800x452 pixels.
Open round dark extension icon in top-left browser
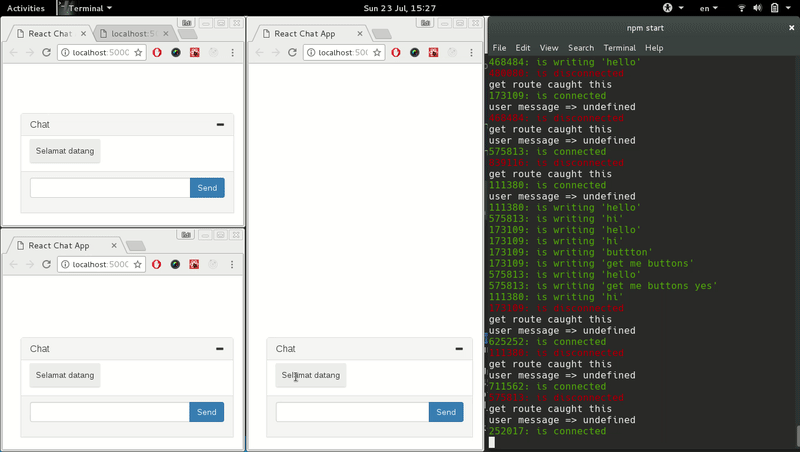(x=176, y=52)
